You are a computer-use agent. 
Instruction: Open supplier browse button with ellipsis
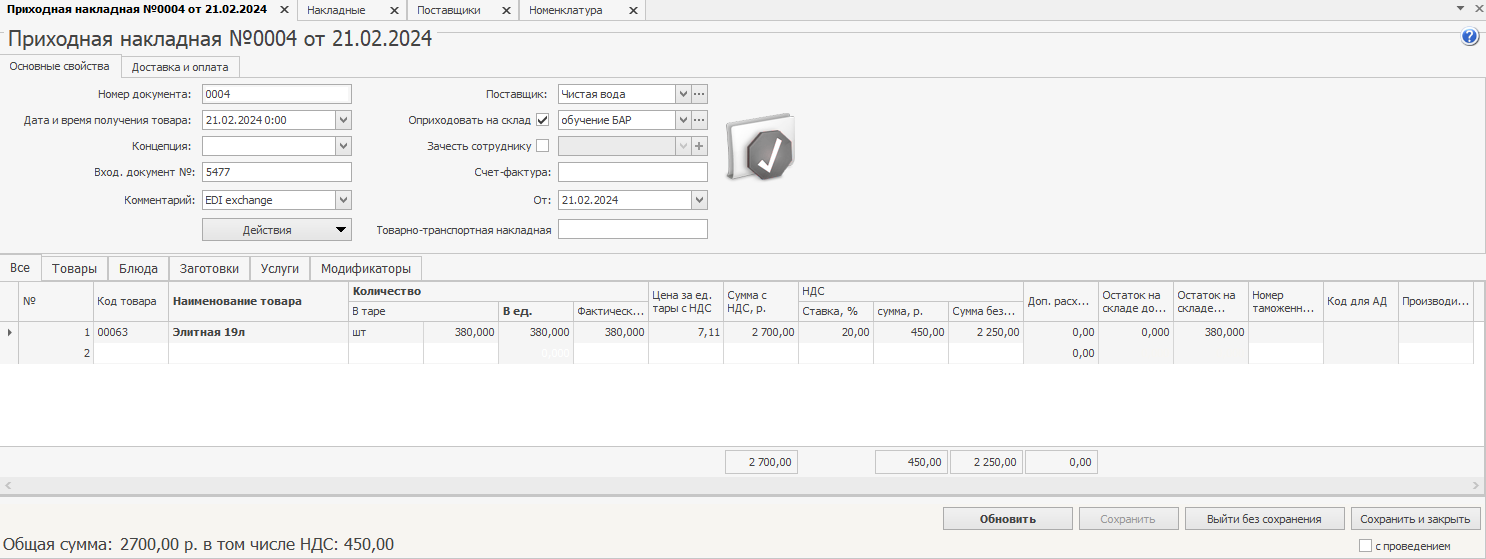coord(699,94)
